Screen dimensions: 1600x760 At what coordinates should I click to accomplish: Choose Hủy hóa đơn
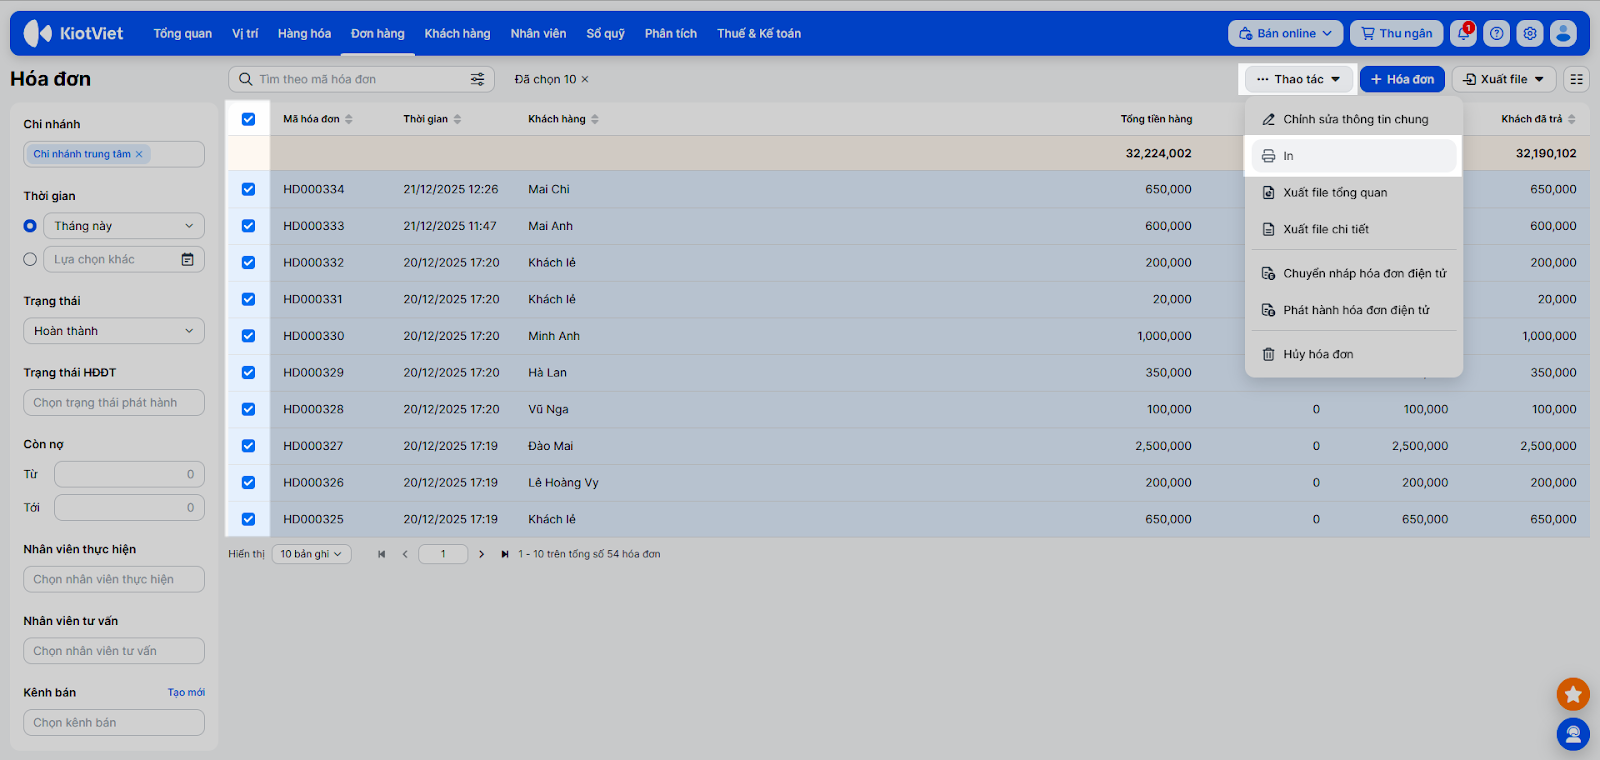1354,354
